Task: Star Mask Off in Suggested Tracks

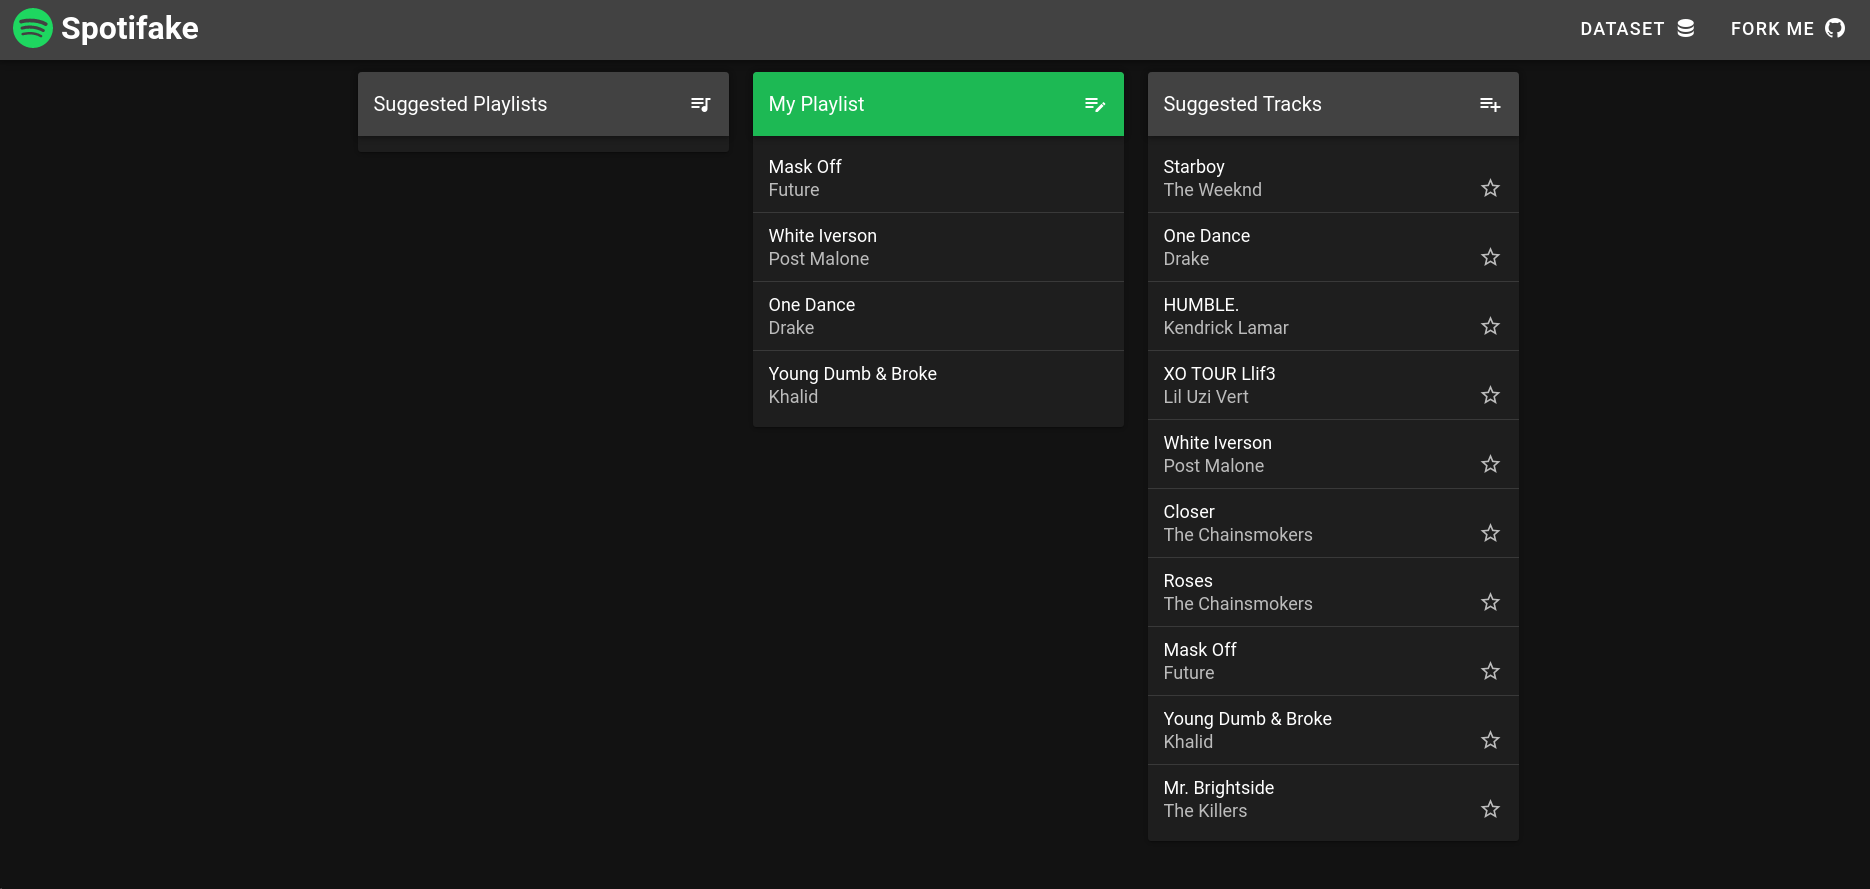Action: [1490, 671]
